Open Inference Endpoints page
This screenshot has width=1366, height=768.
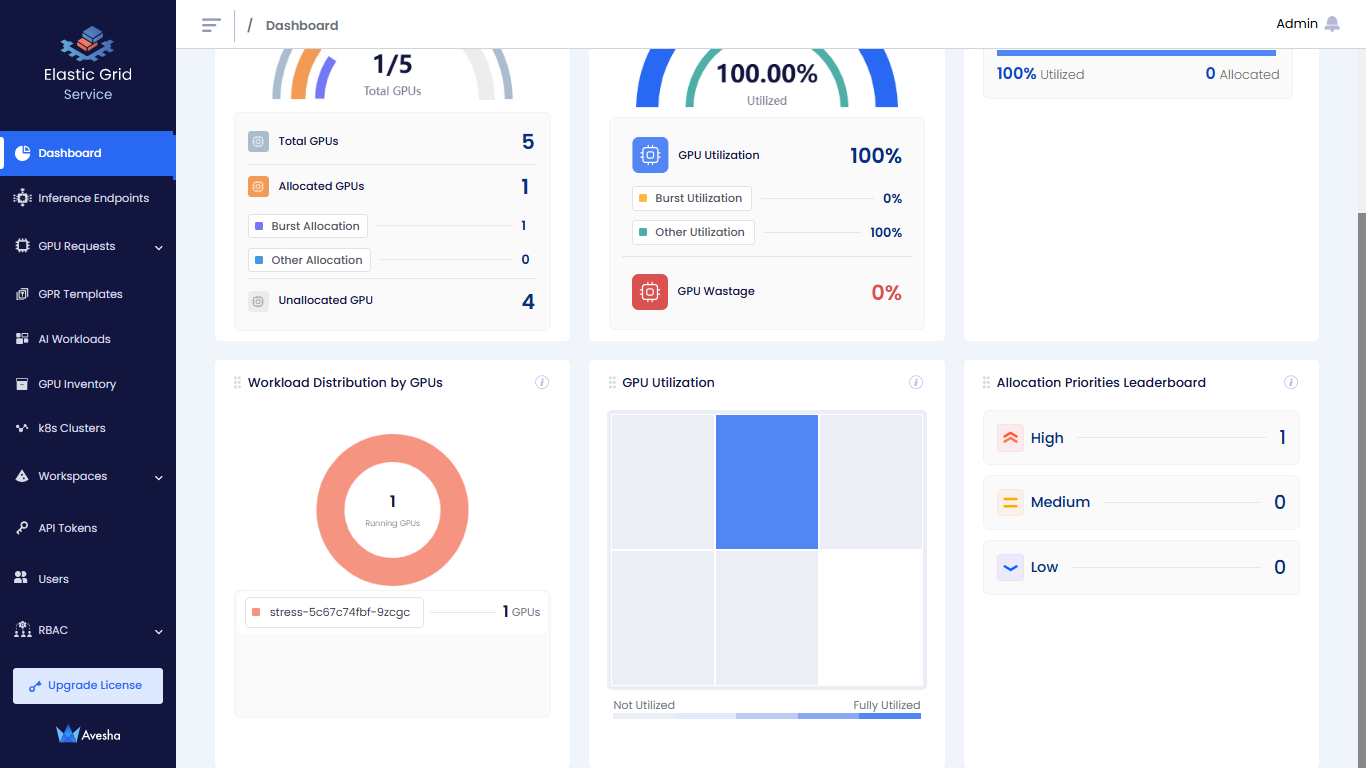tap(93, 198)
